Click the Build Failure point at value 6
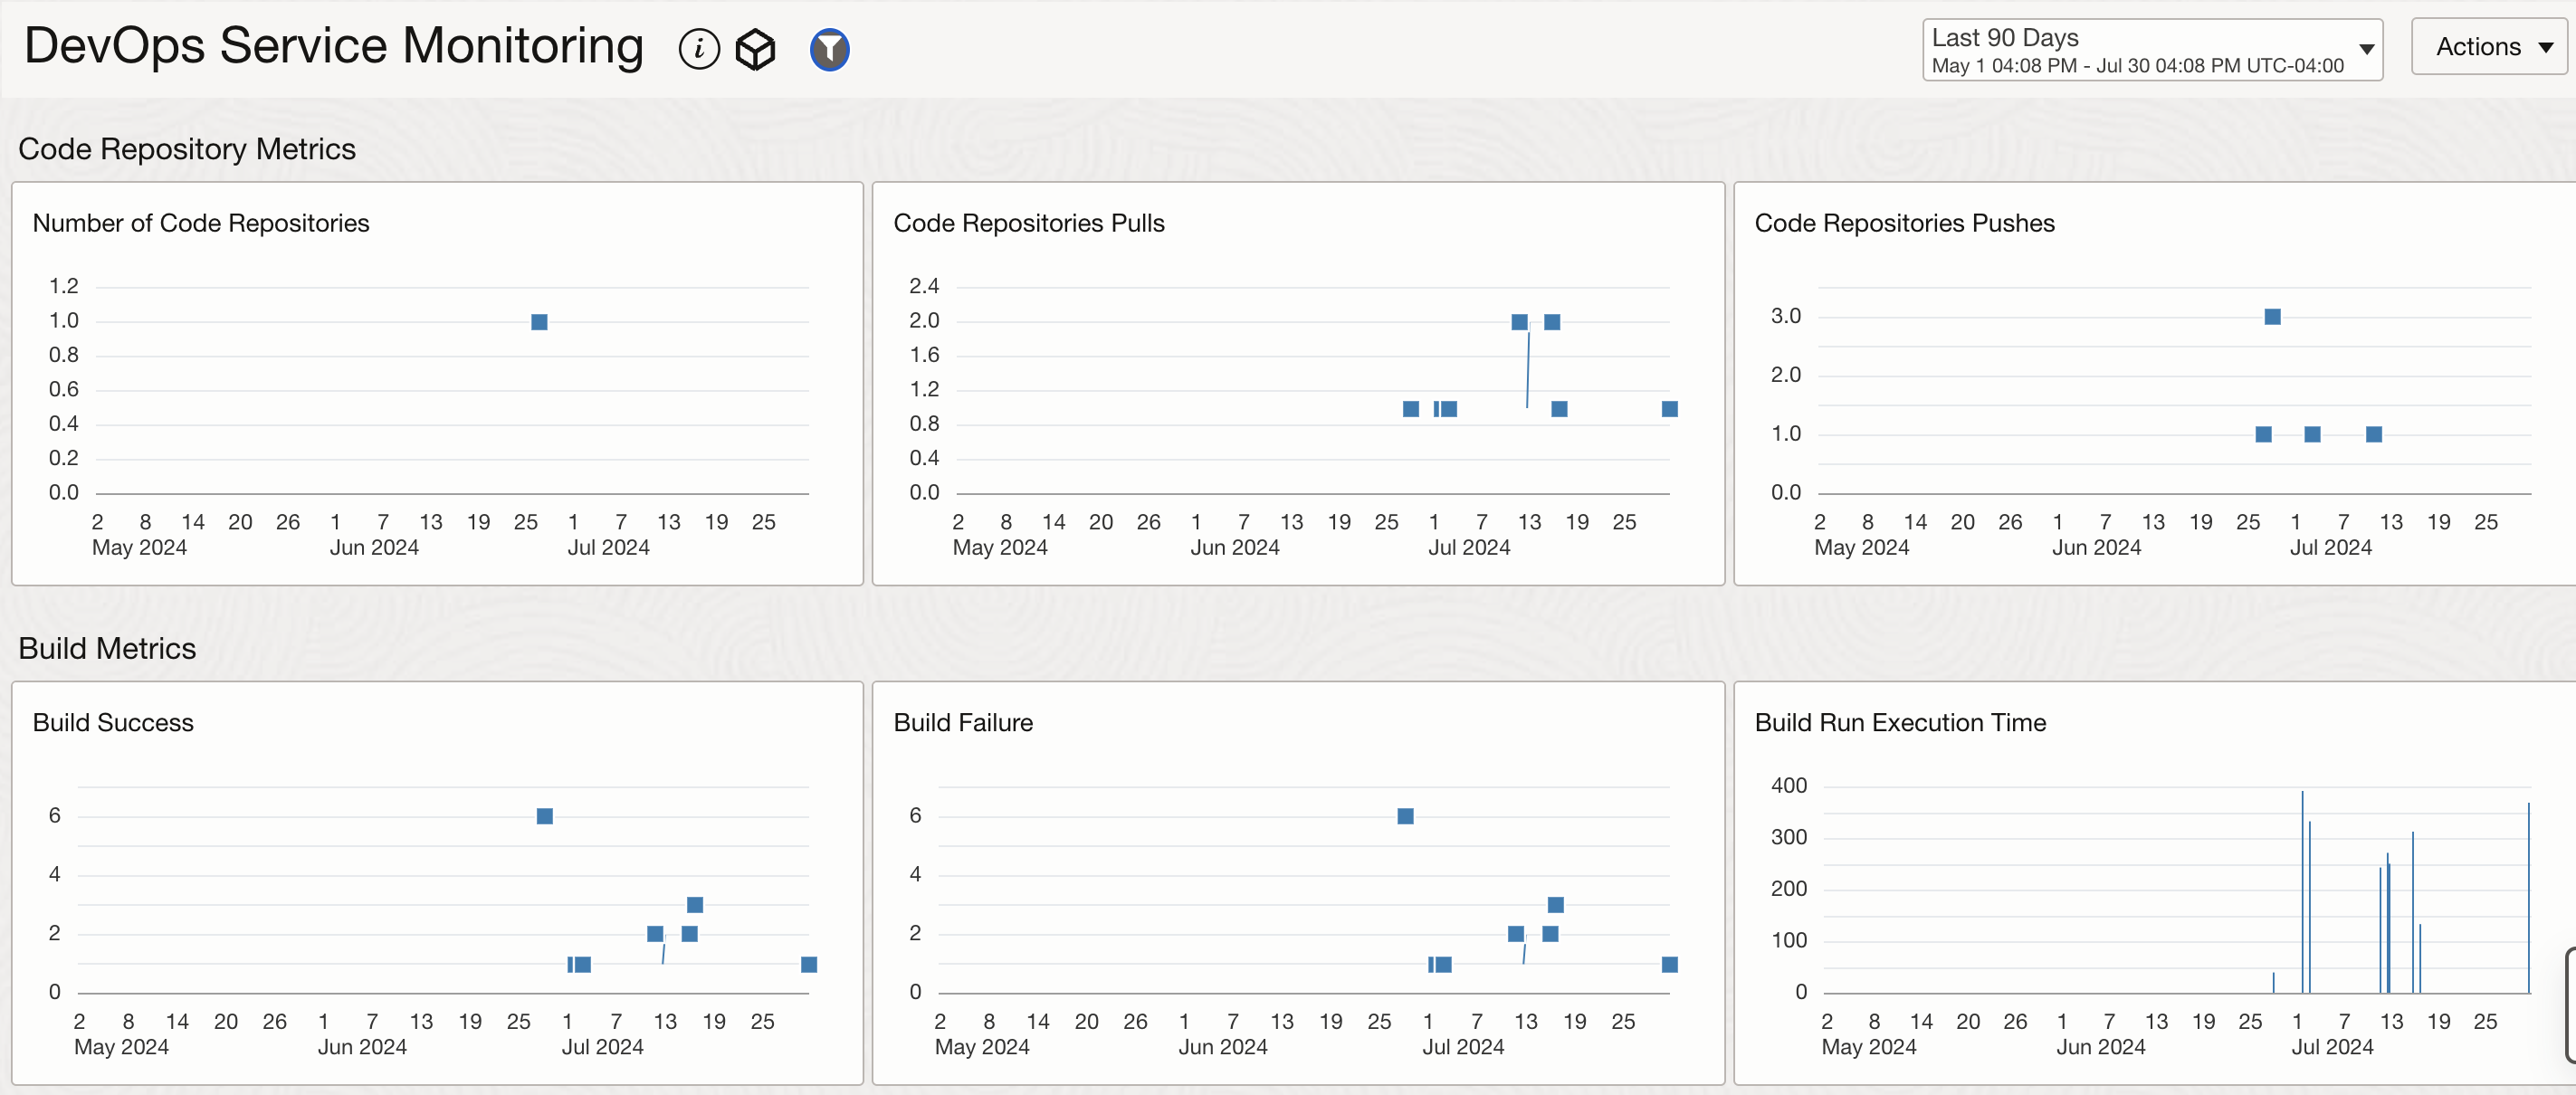 click(1405, 816)
